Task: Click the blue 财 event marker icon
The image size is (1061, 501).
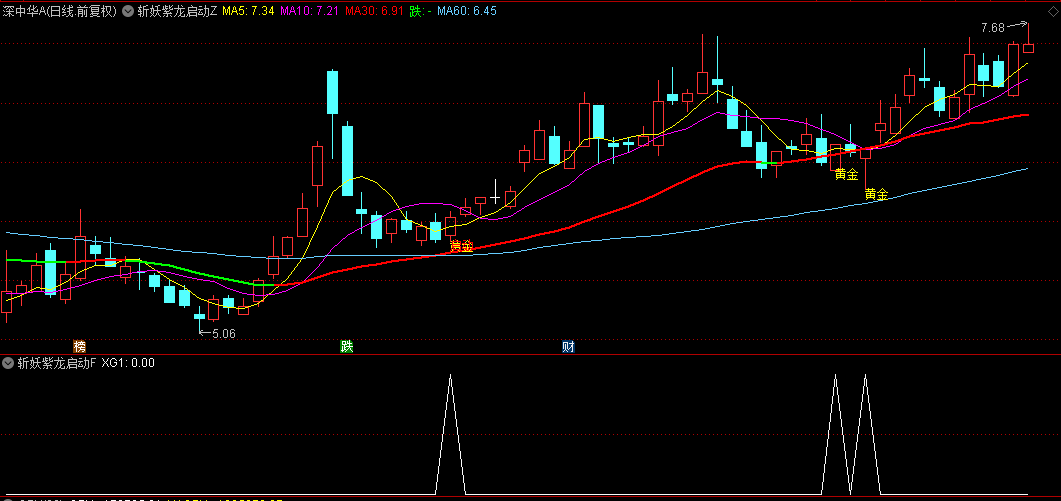Action: pos(568,347)
